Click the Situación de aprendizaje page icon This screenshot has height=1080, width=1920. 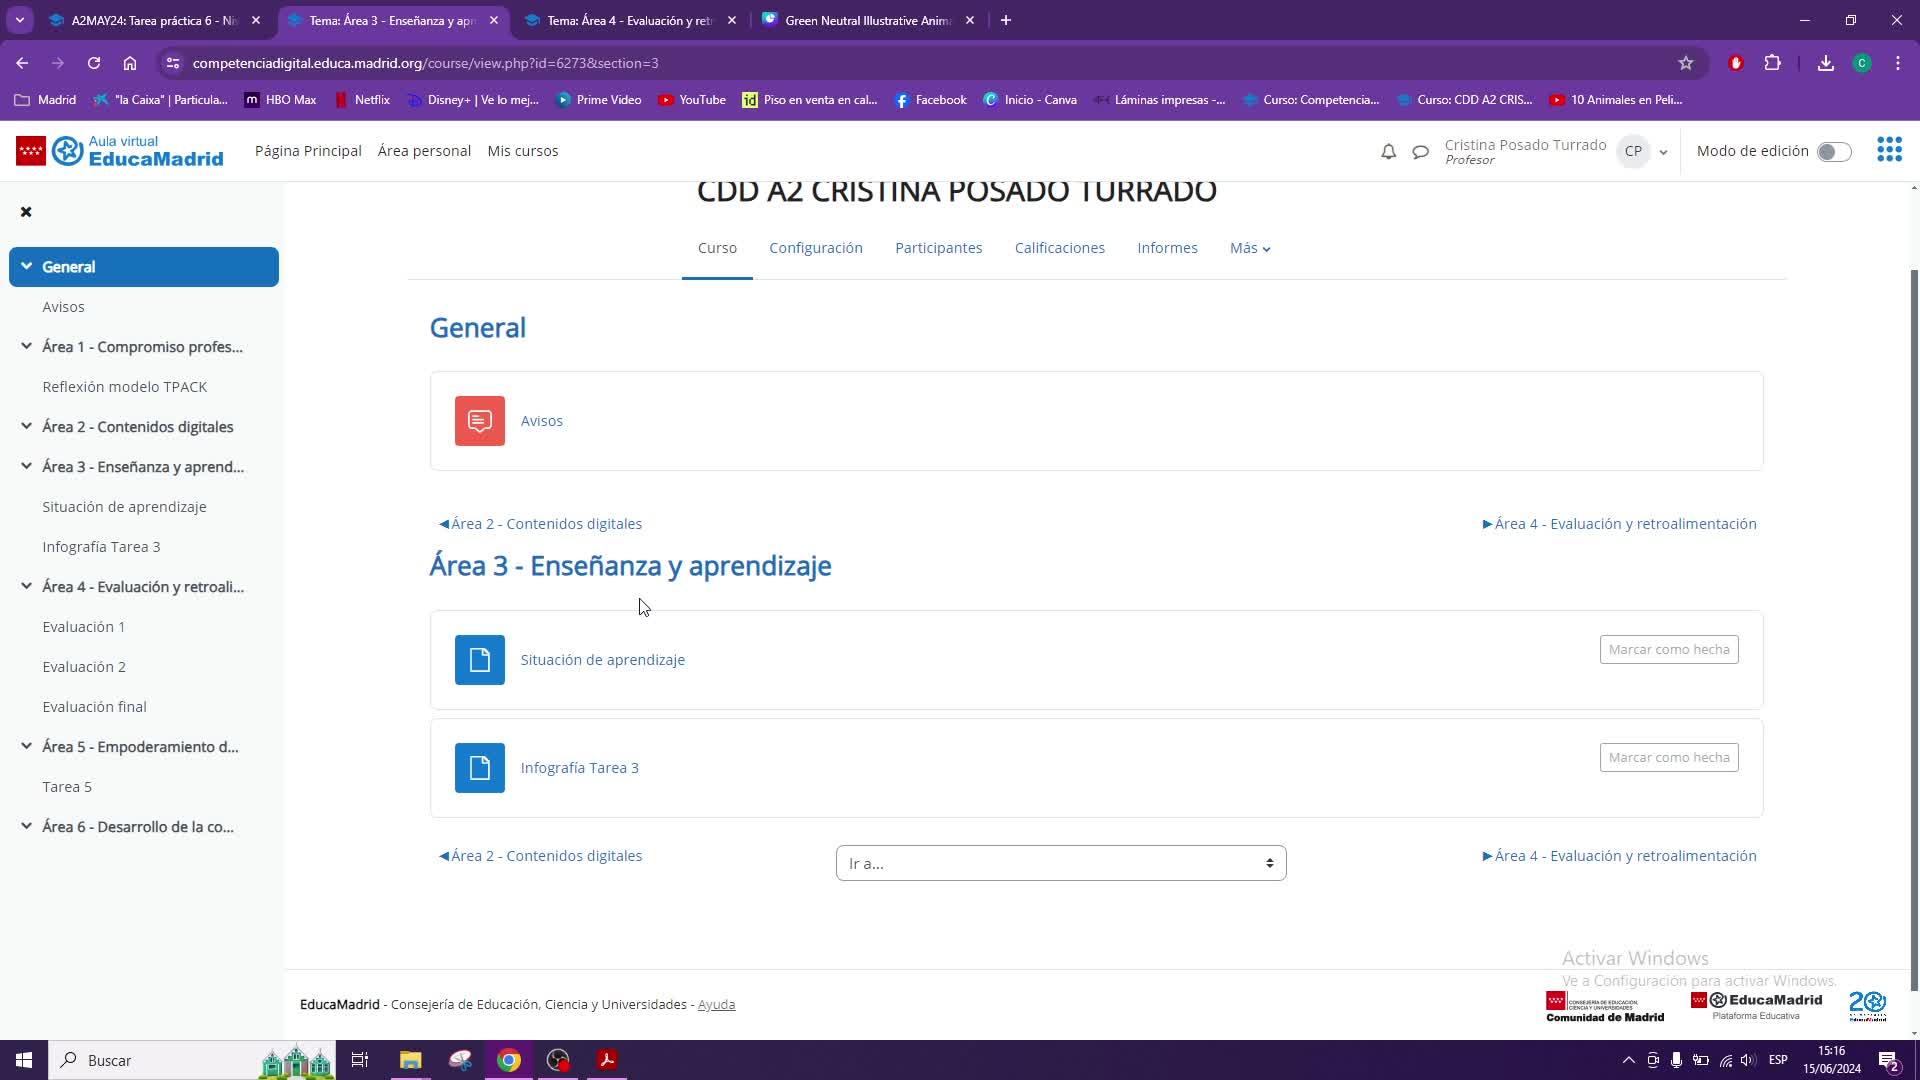pos(479,660)
